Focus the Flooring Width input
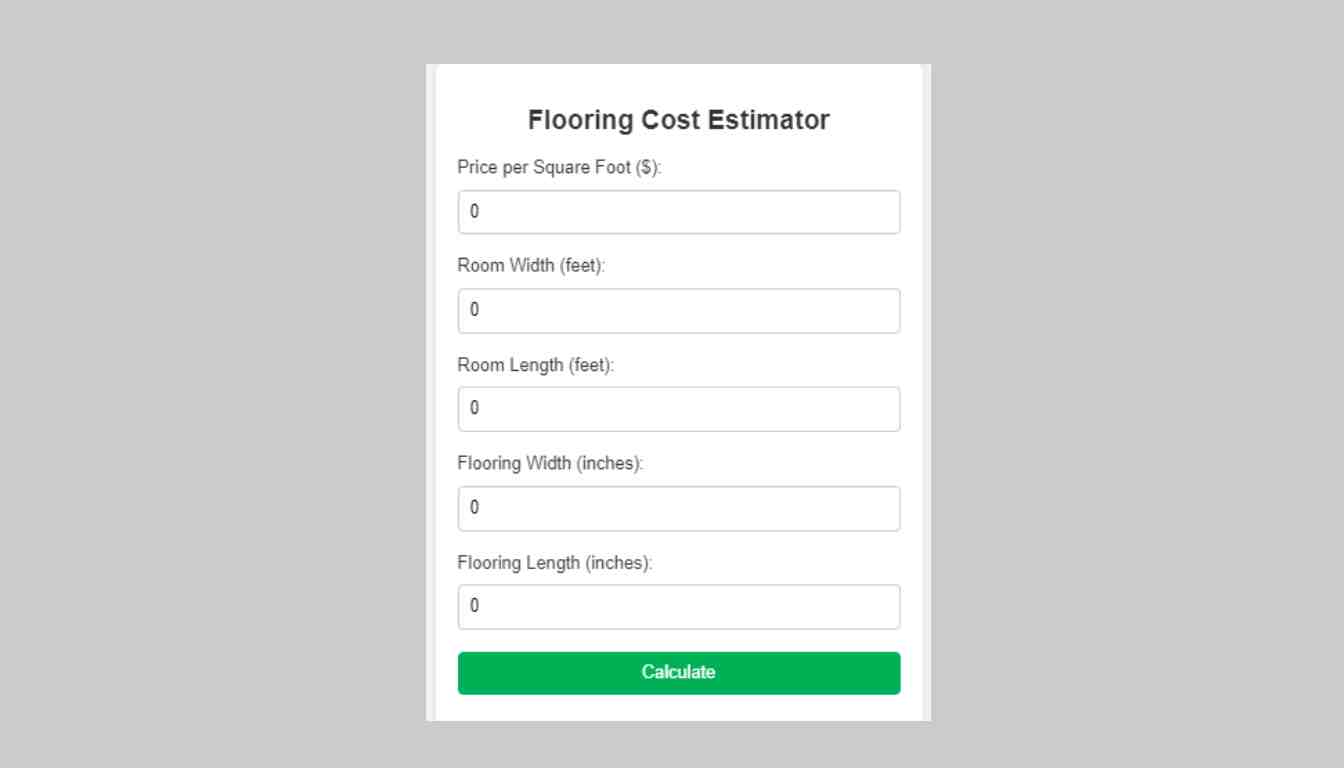Viewport: 1344px width, 768px height. tap(678, 508)
